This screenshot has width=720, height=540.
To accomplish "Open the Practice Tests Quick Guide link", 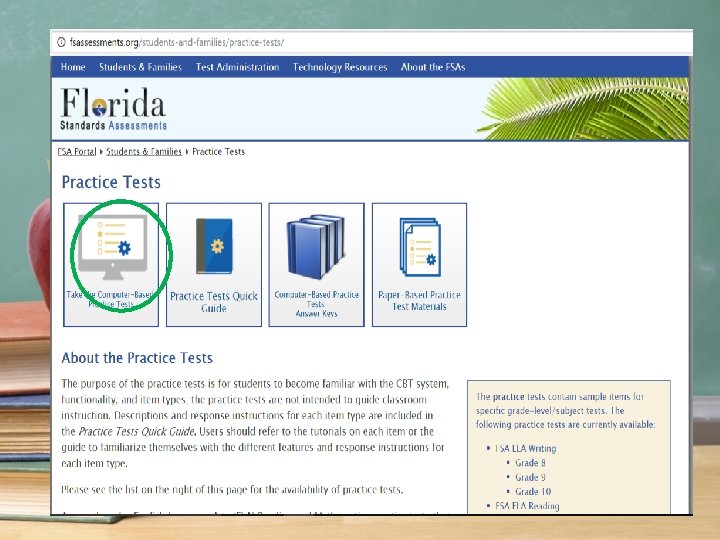I will (x=214, y=302).
